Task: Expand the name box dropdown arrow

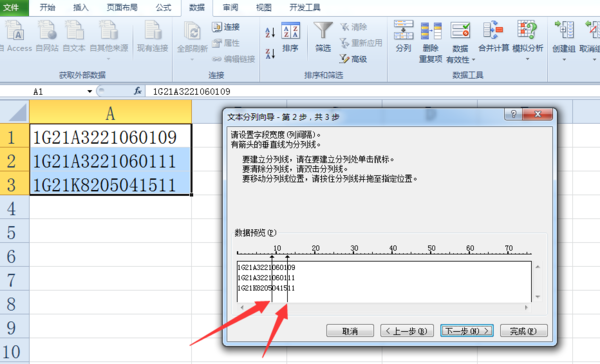Action: click(x=90, y=91)
